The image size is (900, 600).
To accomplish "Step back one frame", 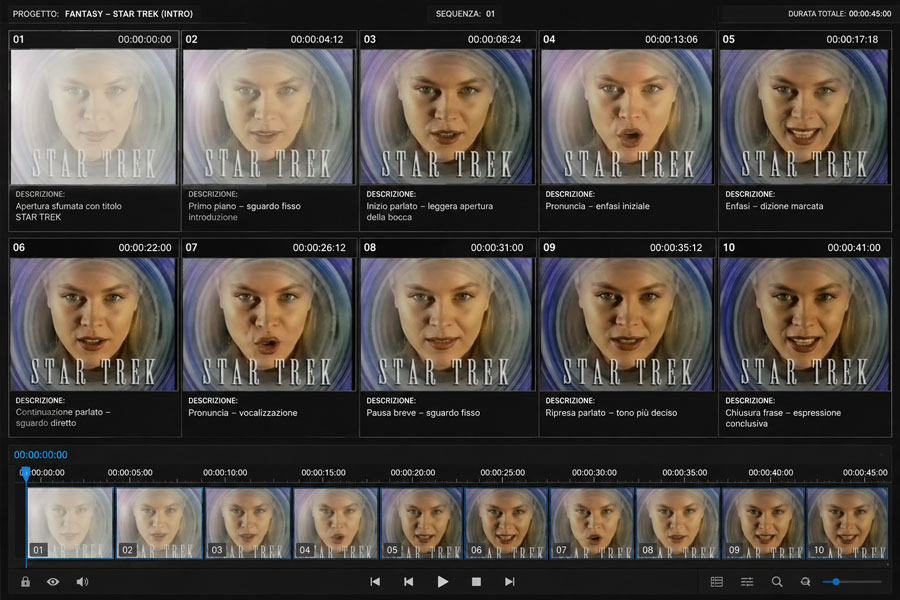I will [x=408, y=582].
